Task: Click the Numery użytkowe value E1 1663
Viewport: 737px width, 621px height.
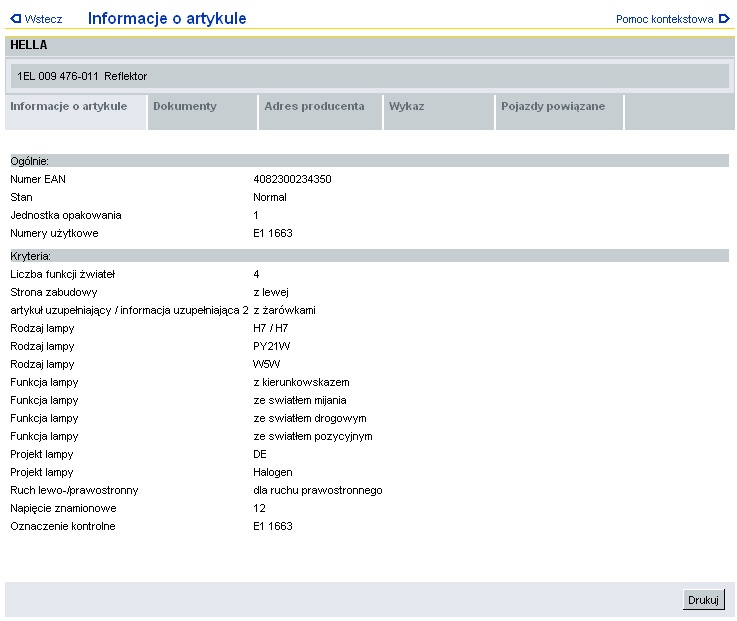Action: tap(273, 233)
